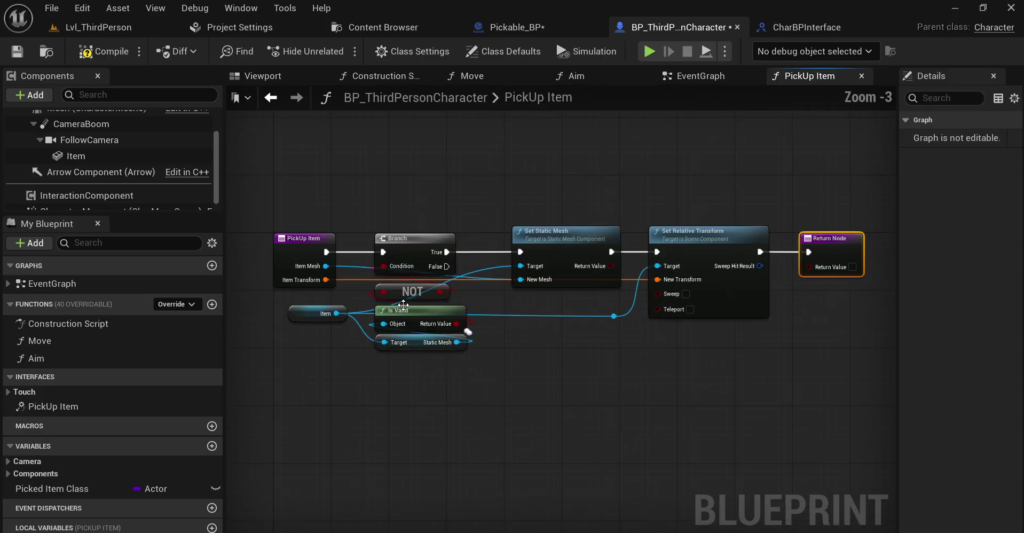This screenshot has height=533, width=1024.
Task: Open the Details panel settings gear
Action: [1014, 98]
